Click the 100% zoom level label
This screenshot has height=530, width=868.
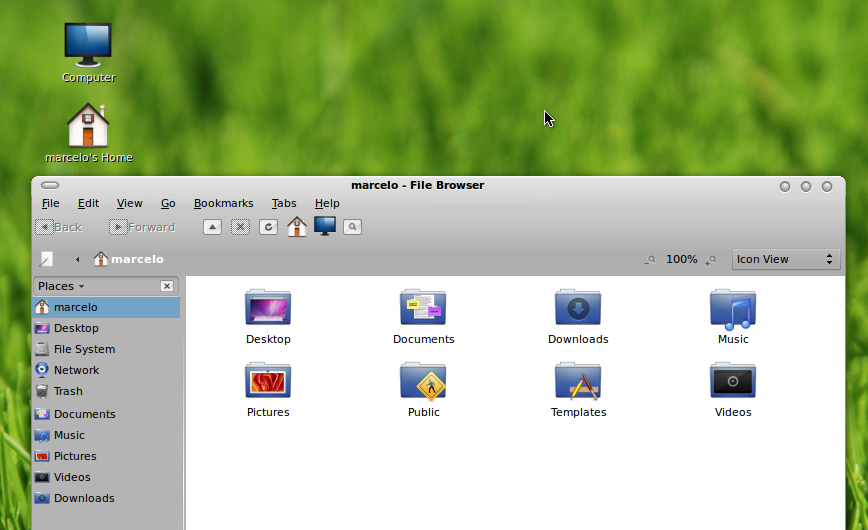coord(681,259)
